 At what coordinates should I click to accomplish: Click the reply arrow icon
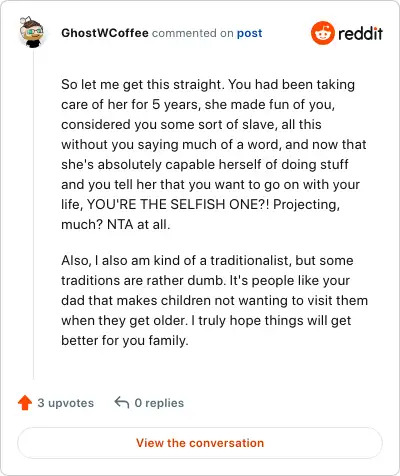(122, 403)
